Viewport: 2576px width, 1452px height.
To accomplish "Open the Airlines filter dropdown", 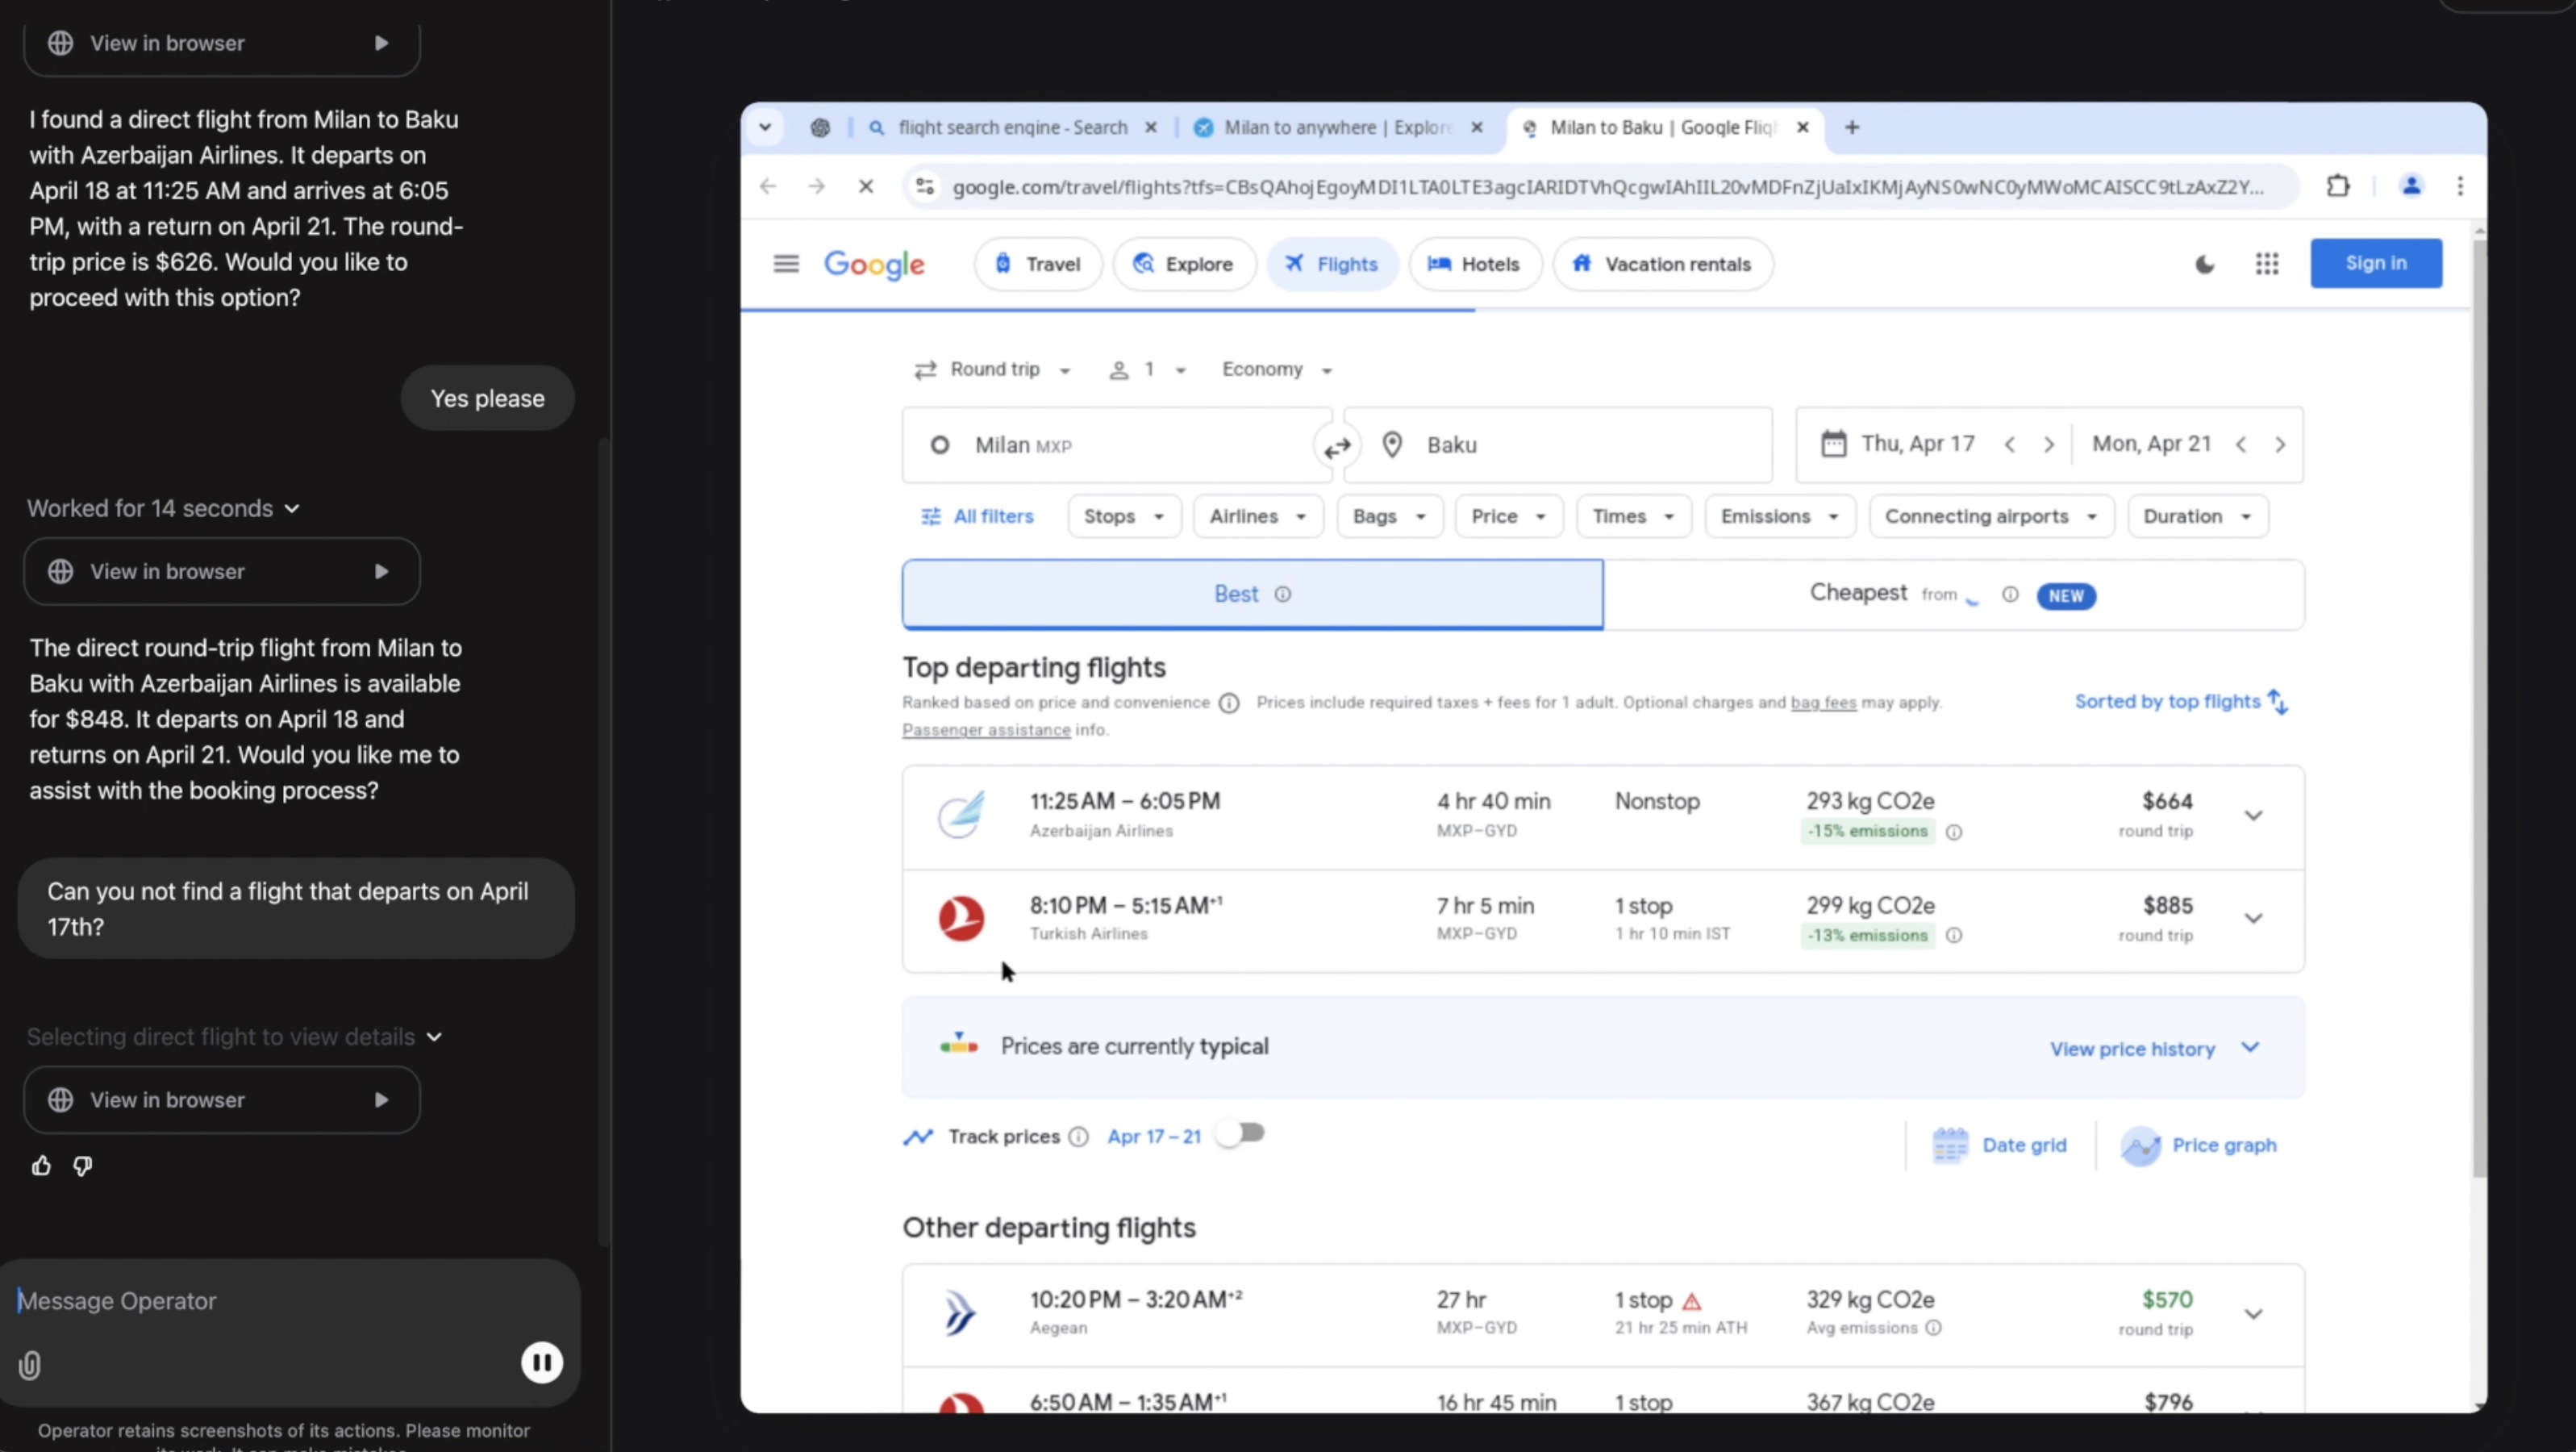I will click(1257, 516).
